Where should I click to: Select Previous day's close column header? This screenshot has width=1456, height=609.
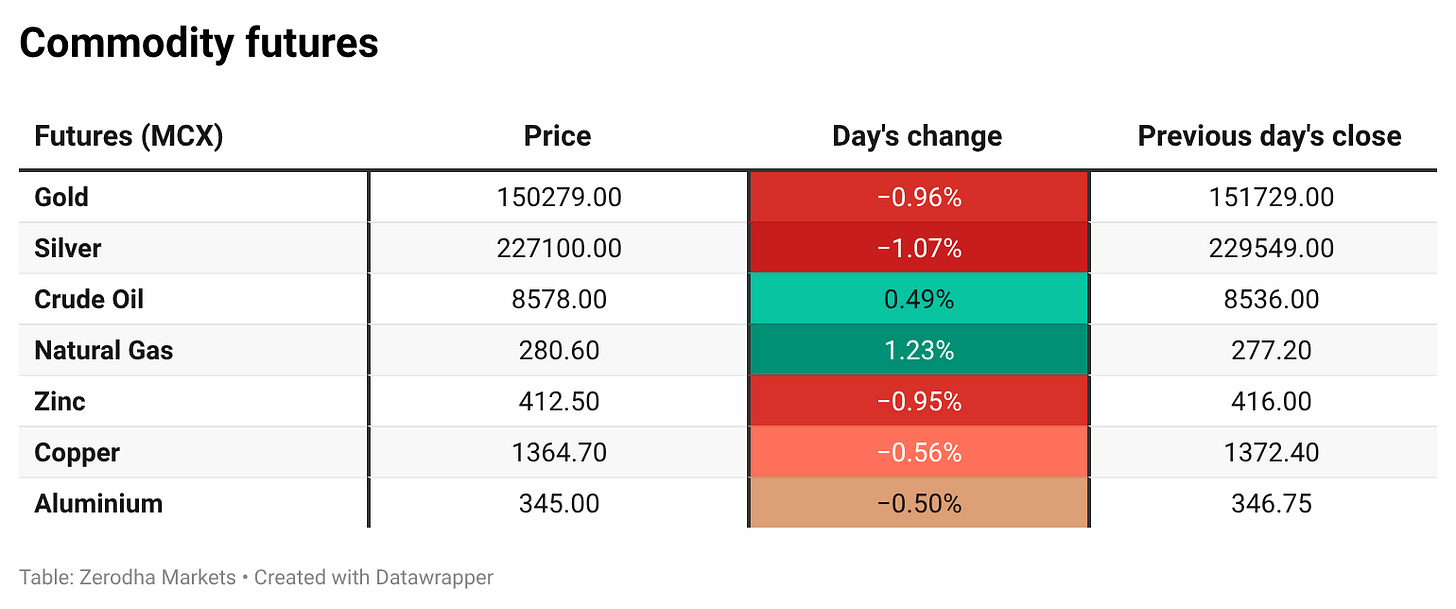tap(1270, 136)
